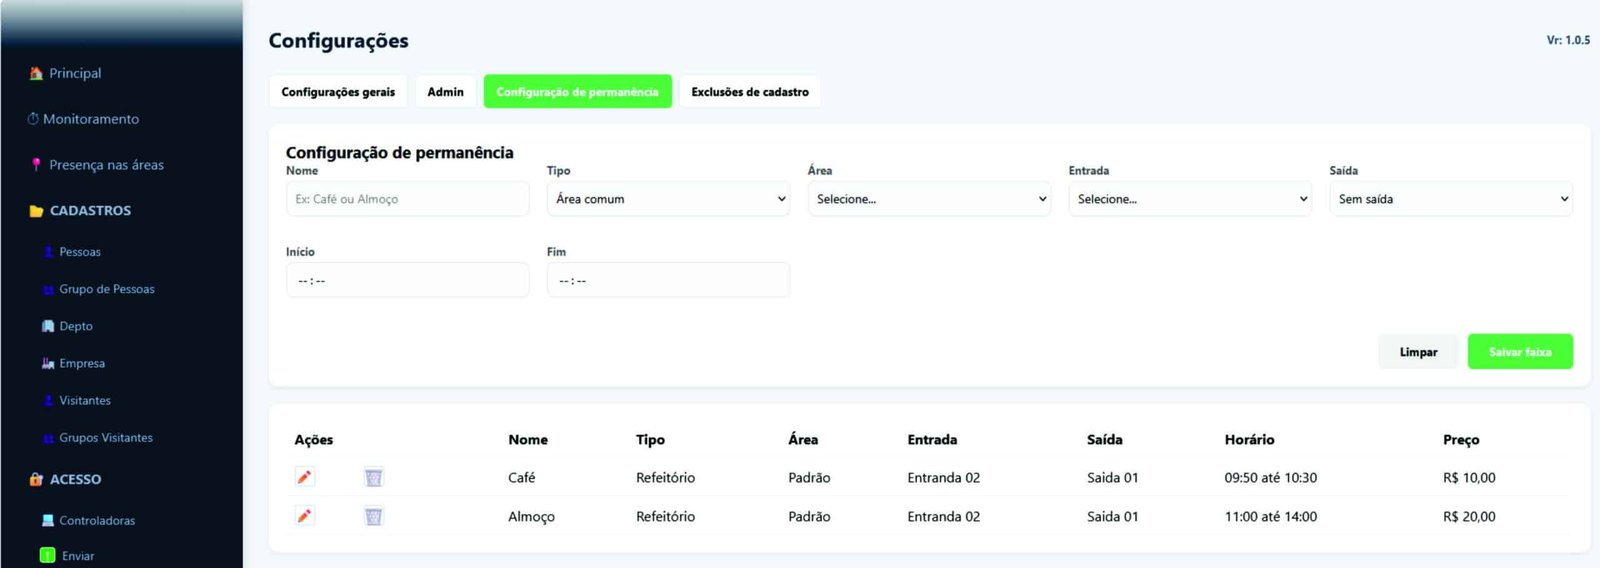Viewport: 1600px width, 568px height.
Task: Open the Empresa sidebar link
Action: [82, 363]
